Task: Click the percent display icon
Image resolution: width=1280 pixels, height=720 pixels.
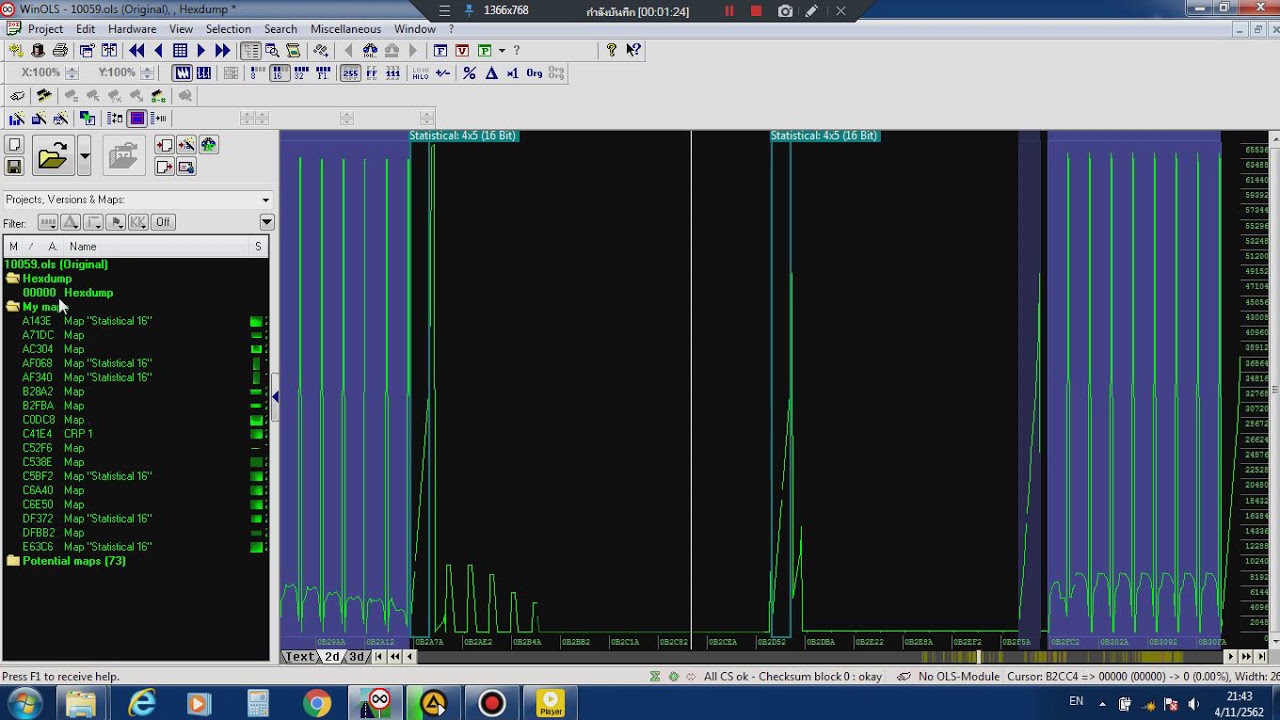Action: 469,73
